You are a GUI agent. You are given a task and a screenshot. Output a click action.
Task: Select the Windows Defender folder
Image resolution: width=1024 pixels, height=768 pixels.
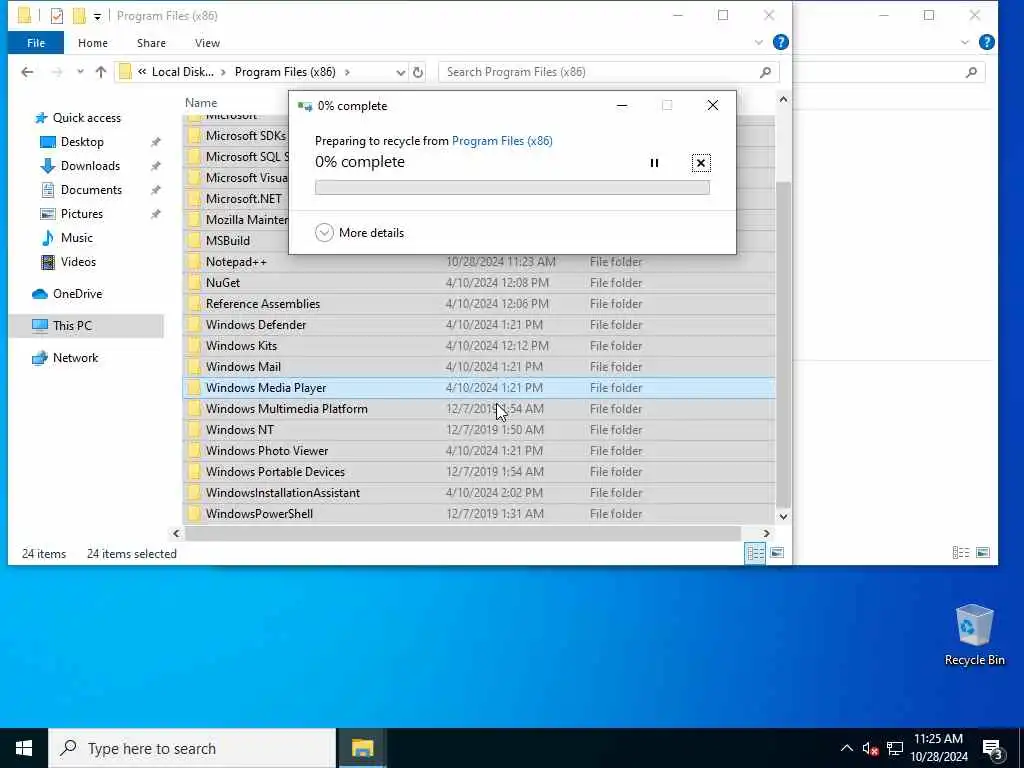click(479, 325)
